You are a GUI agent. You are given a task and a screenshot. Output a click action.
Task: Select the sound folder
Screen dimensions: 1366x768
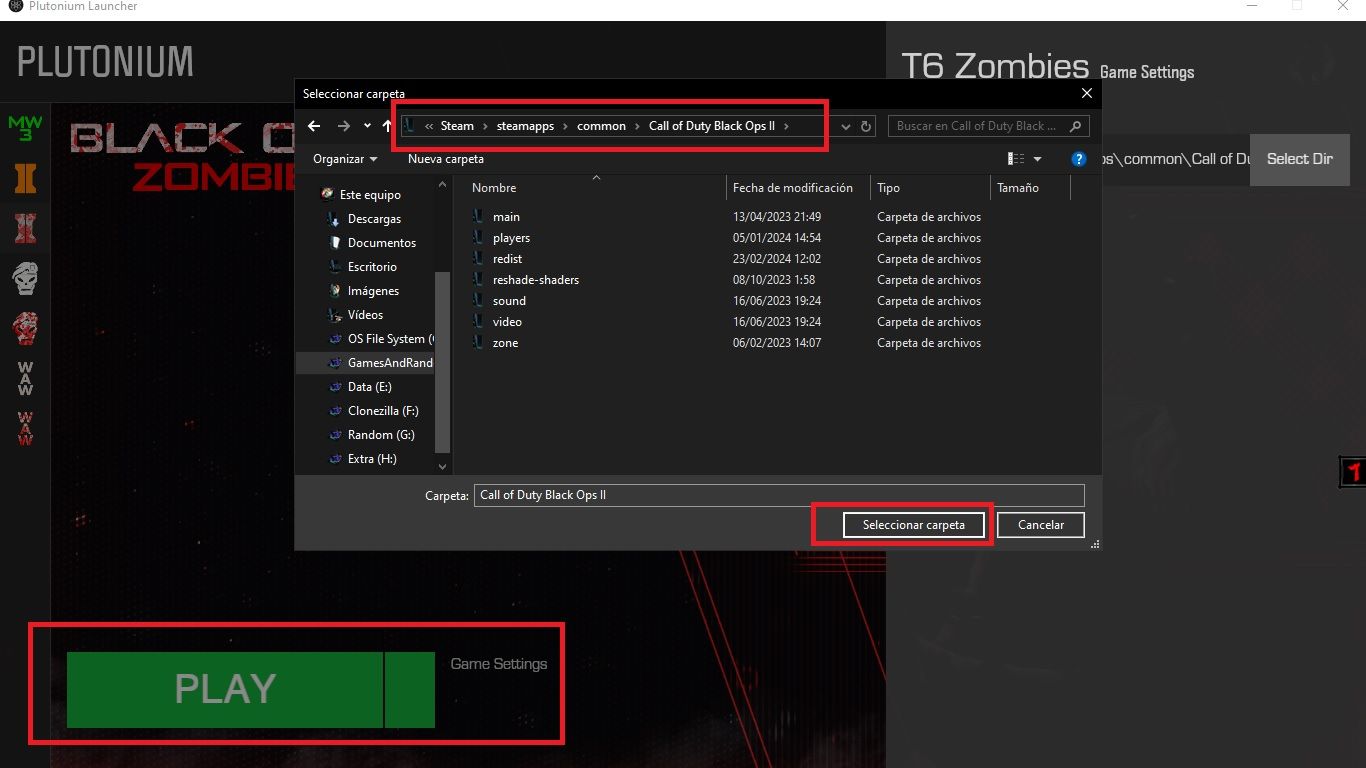click(509, 301)
